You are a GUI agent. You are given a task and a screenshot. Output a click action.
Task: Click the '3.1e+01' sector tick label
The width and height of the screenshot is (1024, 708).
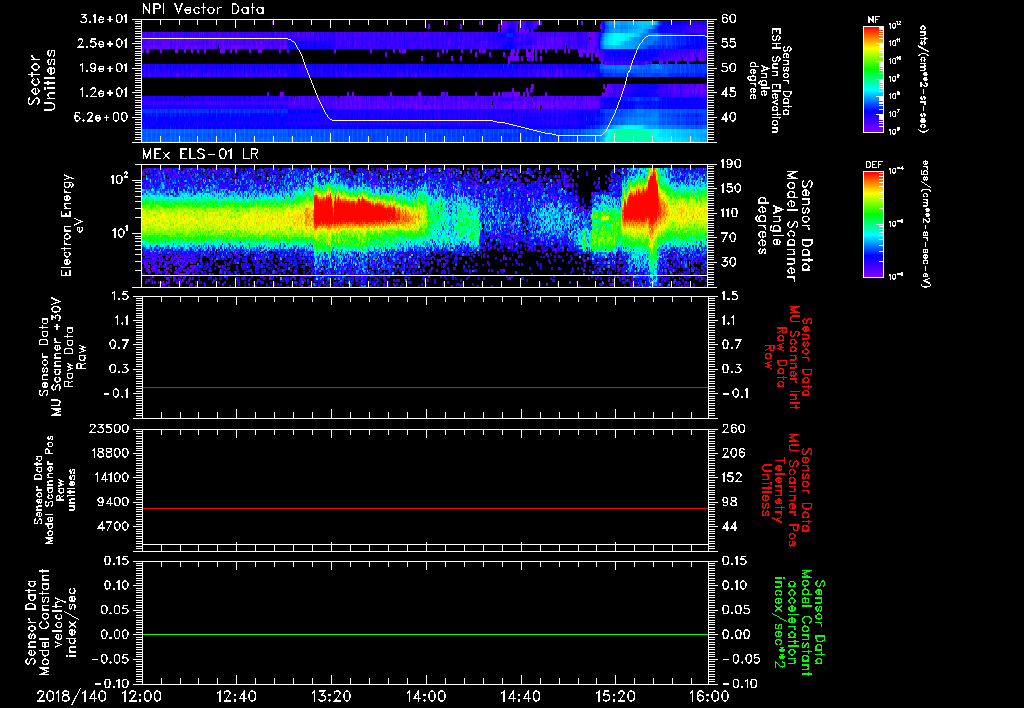pos(104,19)
